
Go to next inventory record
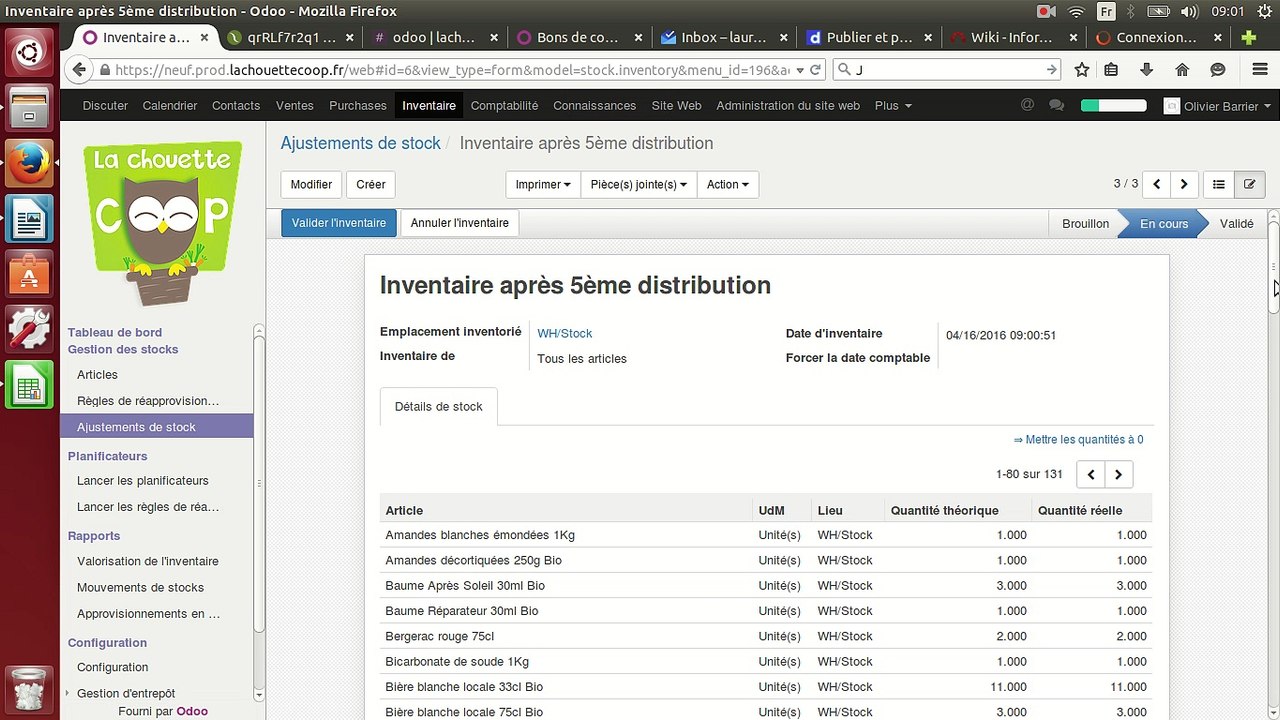tap(1184, 184)
